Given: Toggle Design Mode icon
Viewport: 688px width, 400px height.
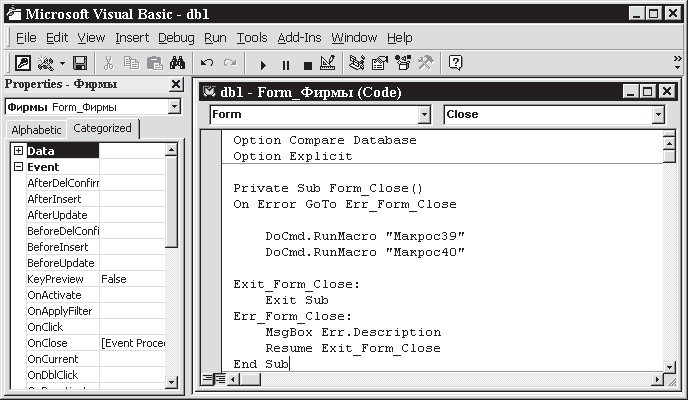Looking at the screenshot, I should point(327,64).
